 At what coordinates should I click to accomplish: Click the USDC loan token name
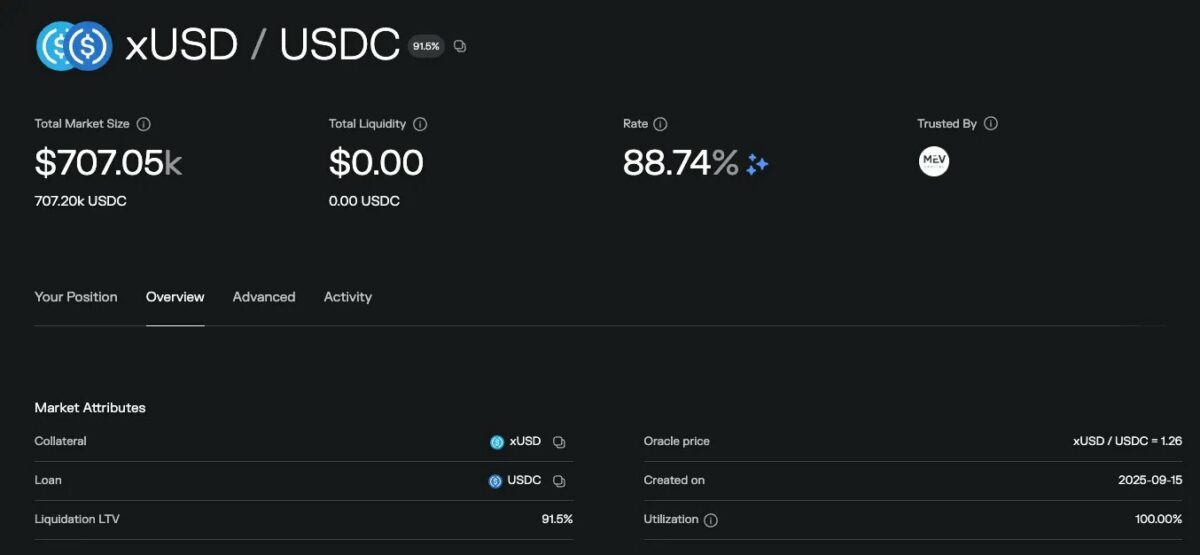pos(524,480)
